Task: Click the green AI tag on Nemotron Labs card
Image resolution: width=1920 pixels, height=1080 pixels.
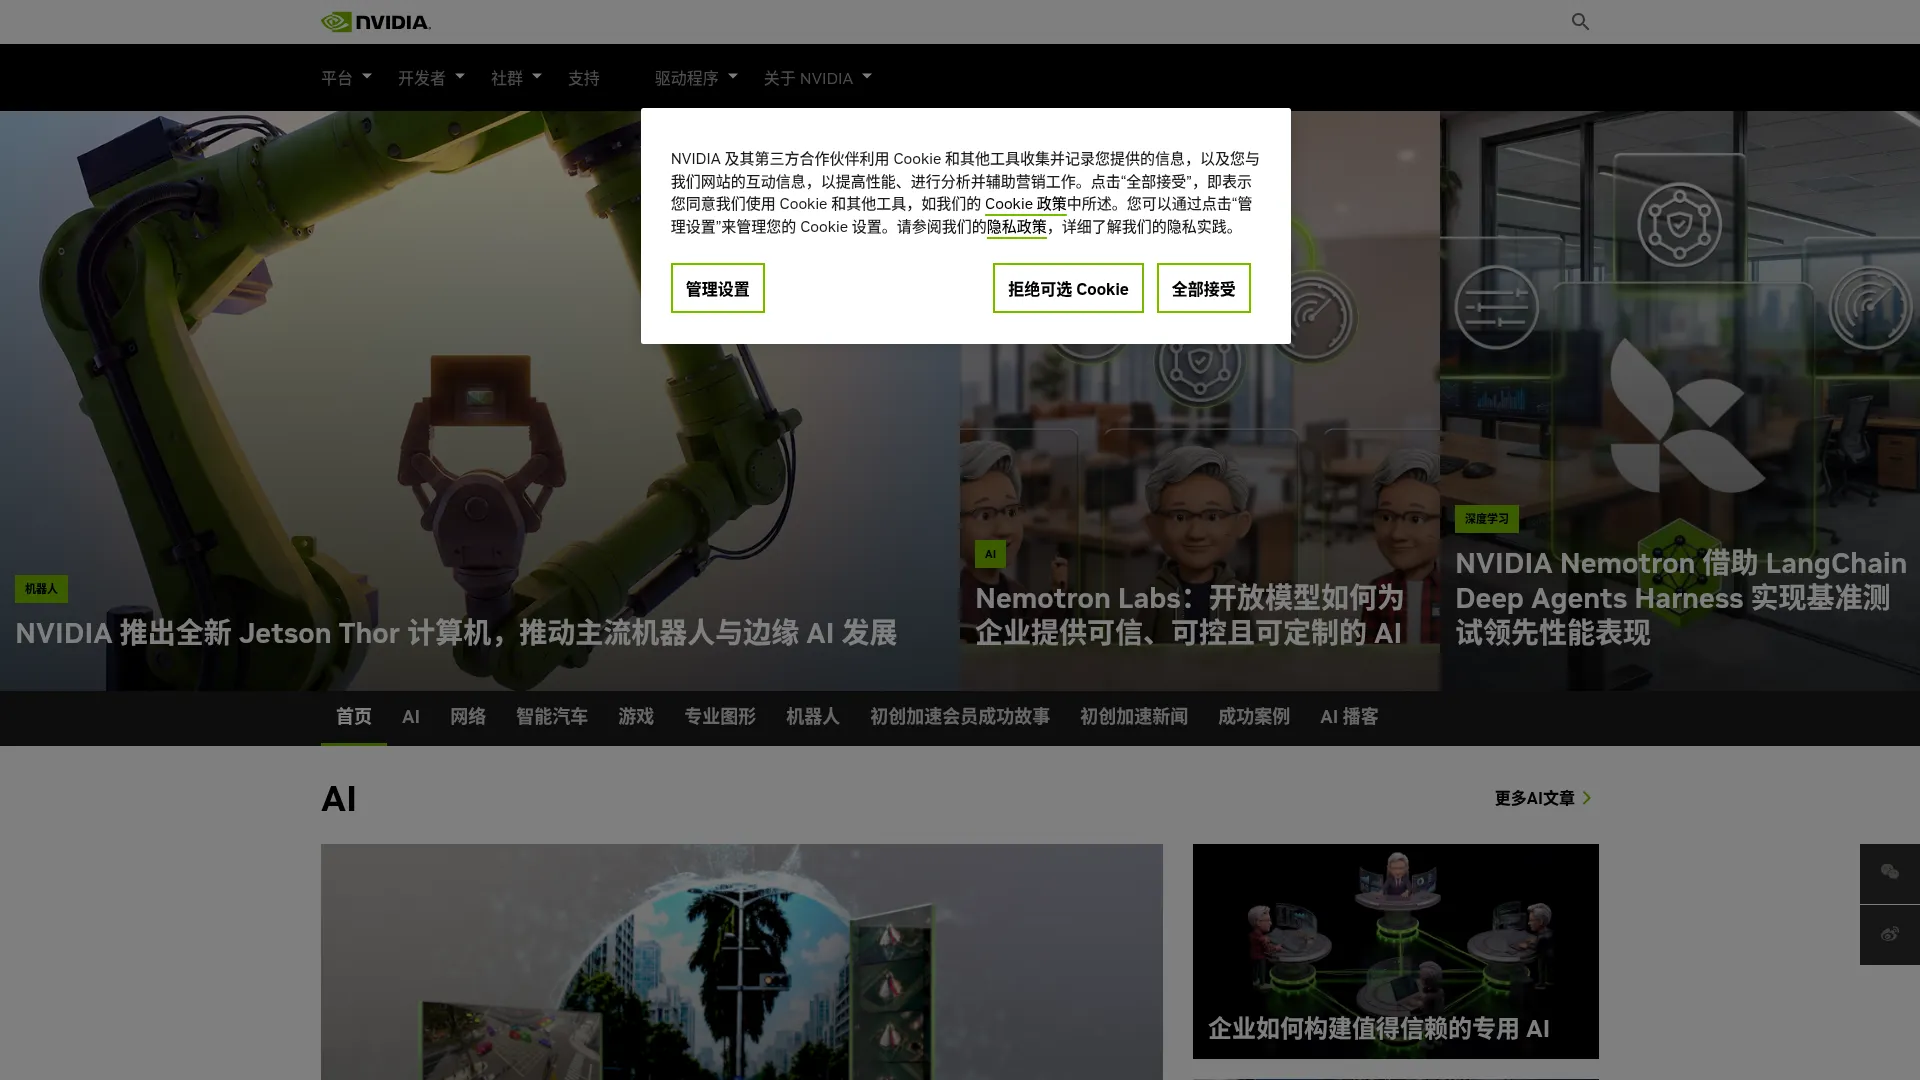Action: [x=990, y=554]
